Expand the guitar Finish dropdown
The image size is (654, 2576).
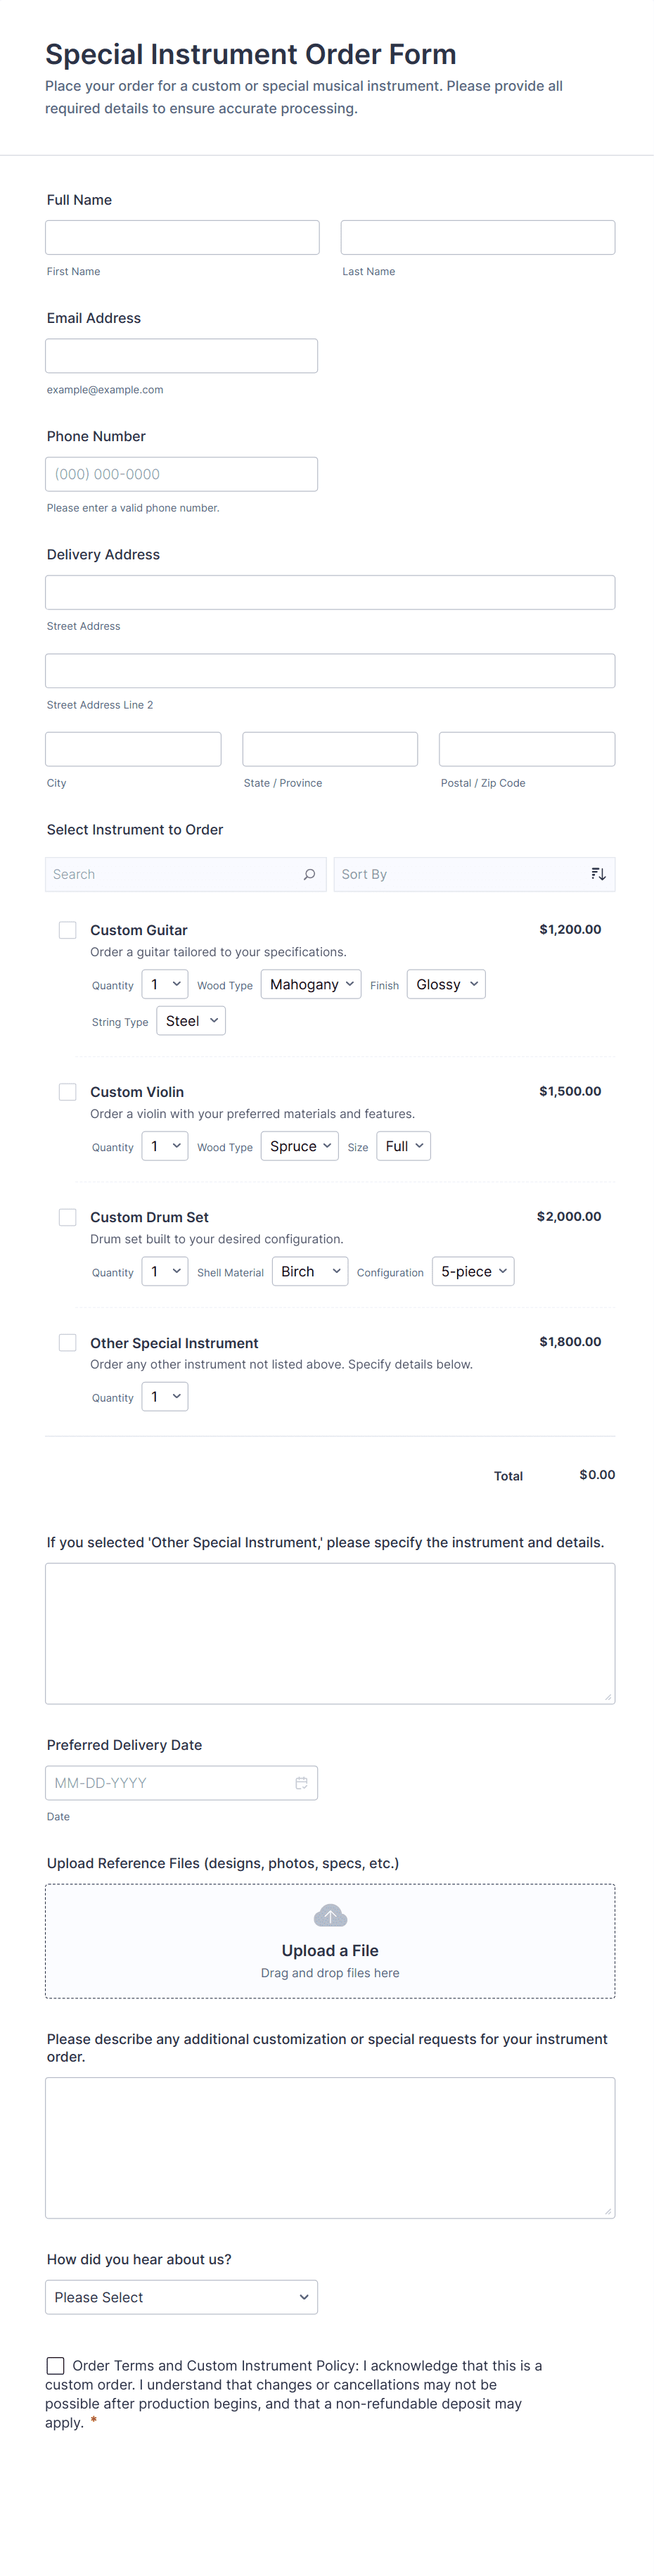pos(446,985)
